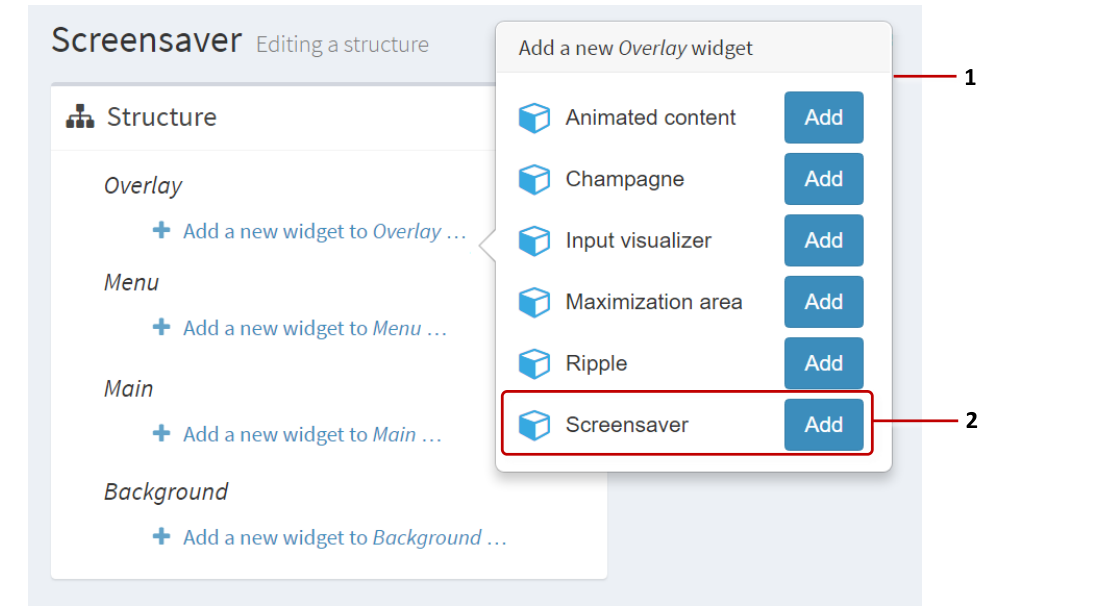Add the Screensaver widget

(x=823, y=424)
